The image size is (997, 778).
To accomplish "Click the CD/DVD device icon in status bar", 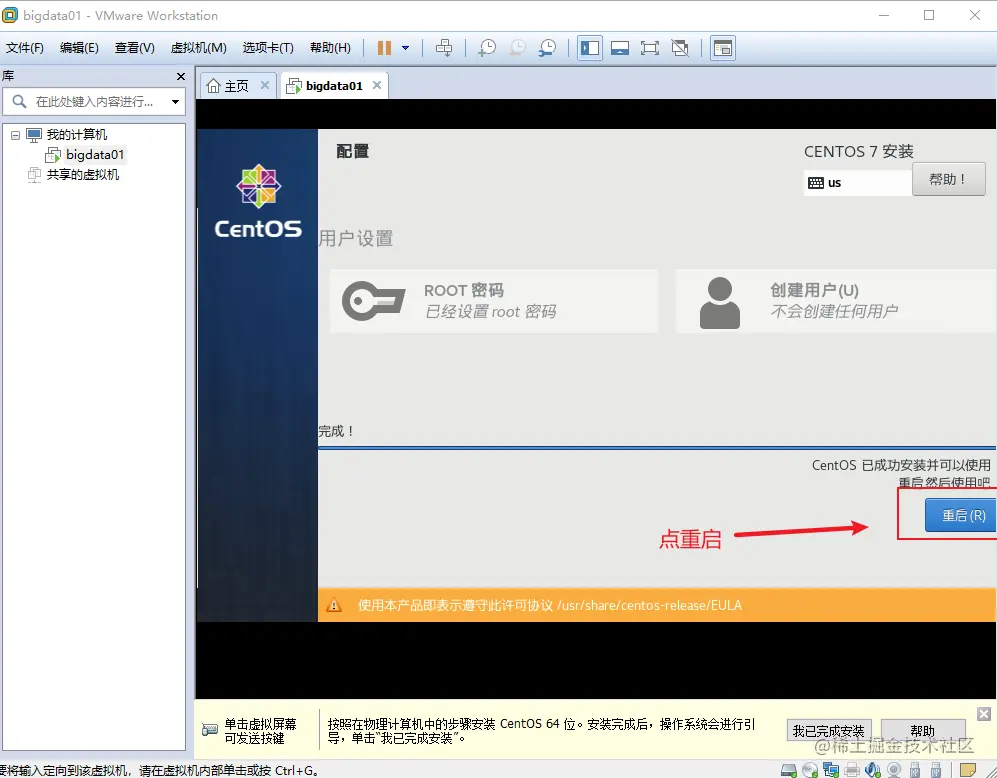I will point(809,769).
